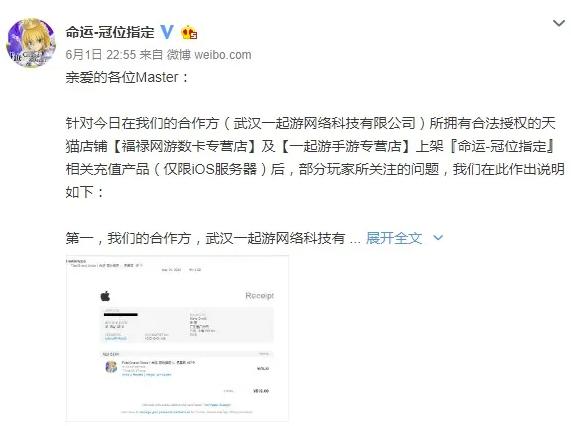The height and width of the screenshot is (426, 571).
Task: Click the text 【一起游手游专营店】
Action: [345, 146]
